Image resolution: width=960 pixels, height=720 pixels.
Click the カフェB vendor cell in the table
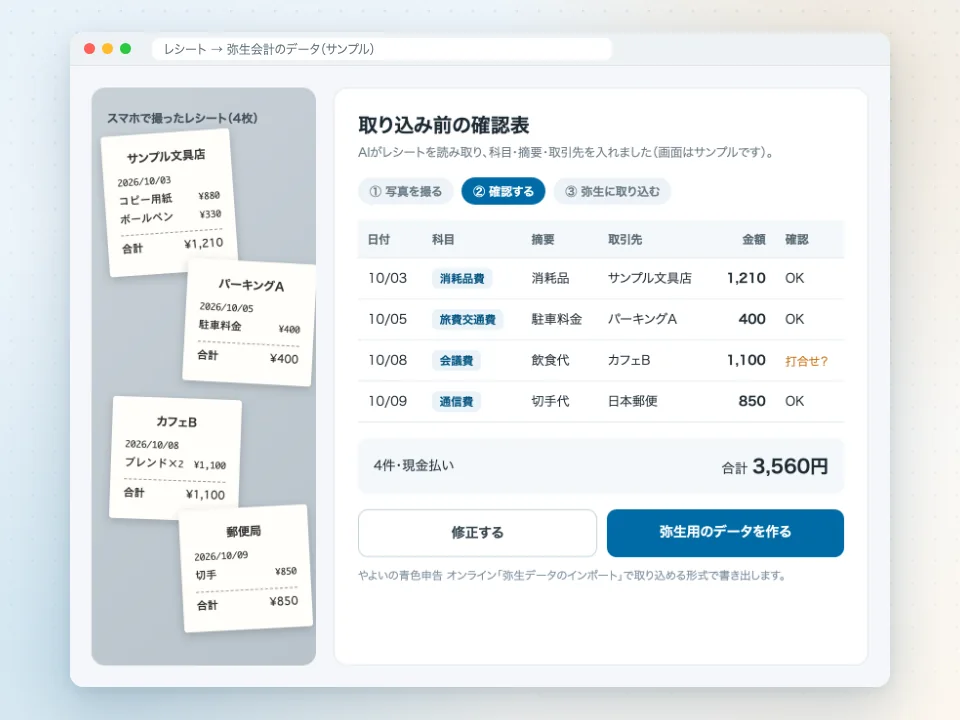pyautogui.click(x=629, y=360)
